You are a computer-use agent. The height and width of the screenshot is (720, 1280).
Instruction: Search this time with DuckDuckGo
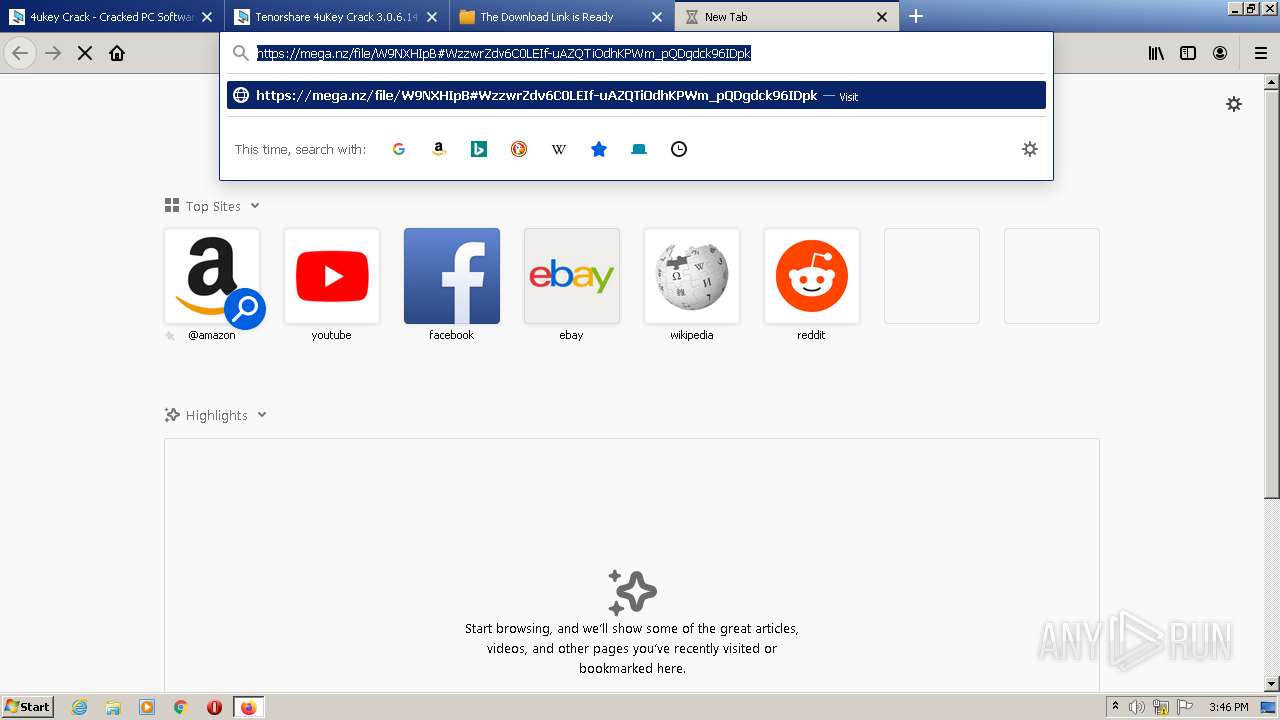[x=519, y=149]
